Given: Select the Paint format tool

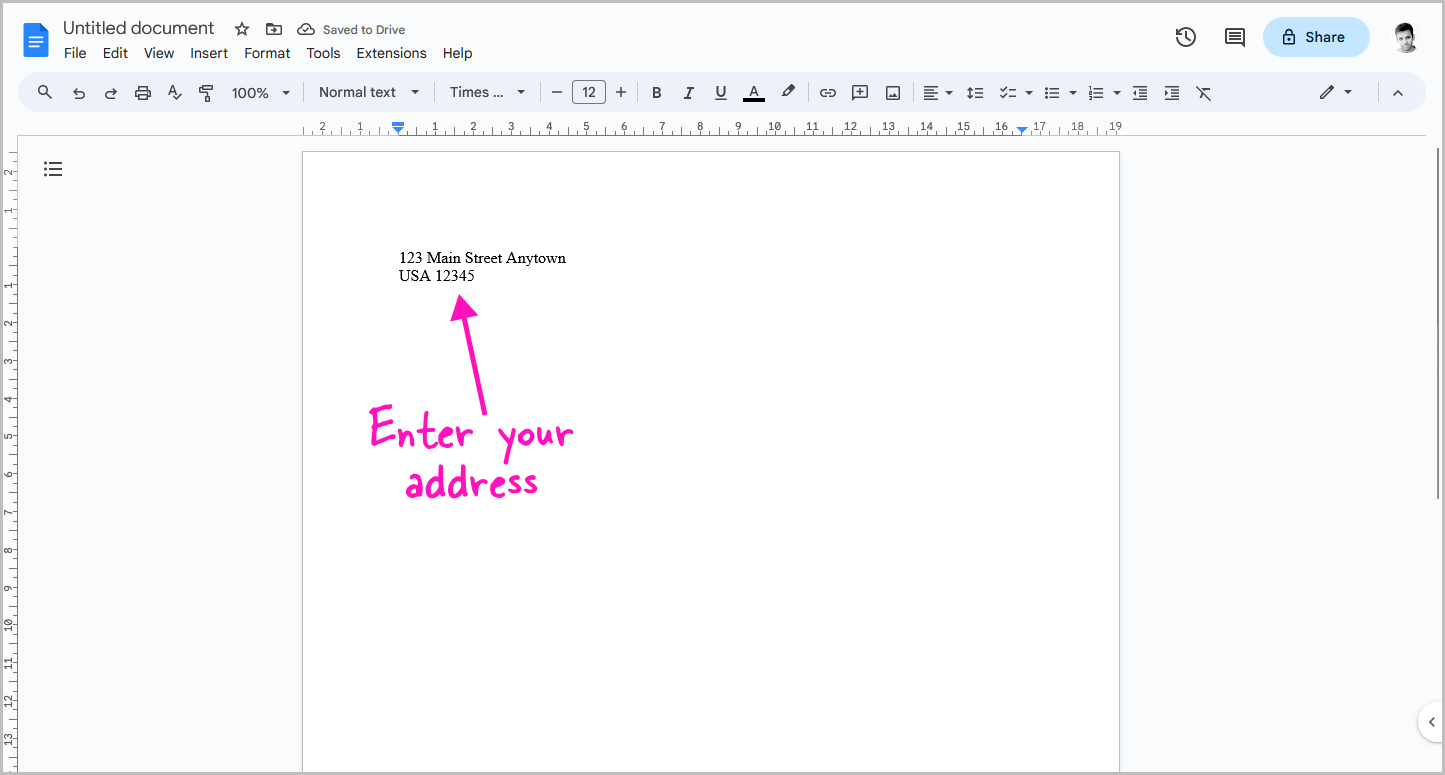Looking at the screenshot, I should 206,91.
